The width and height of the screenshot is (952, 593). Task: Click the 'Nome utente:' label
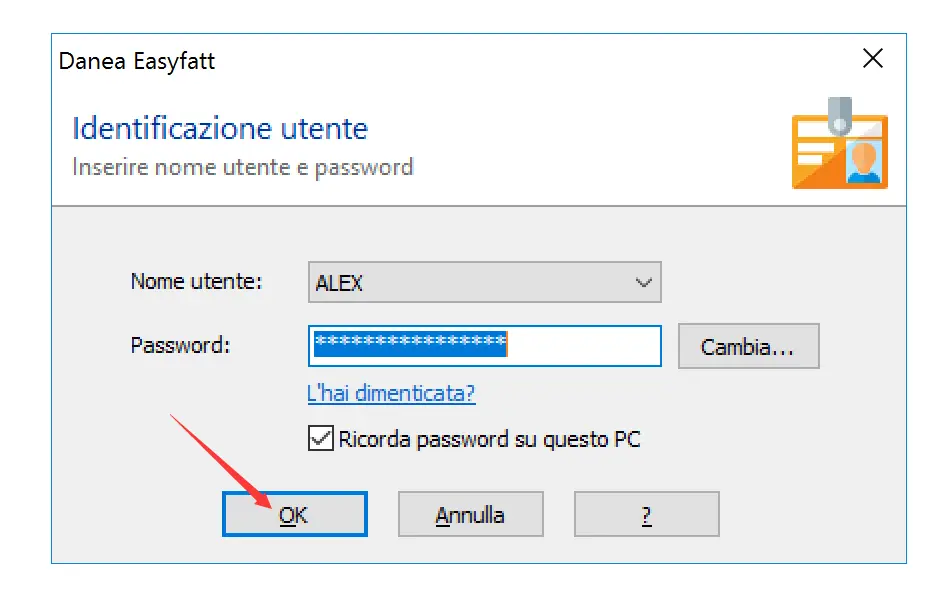point(196,282)
